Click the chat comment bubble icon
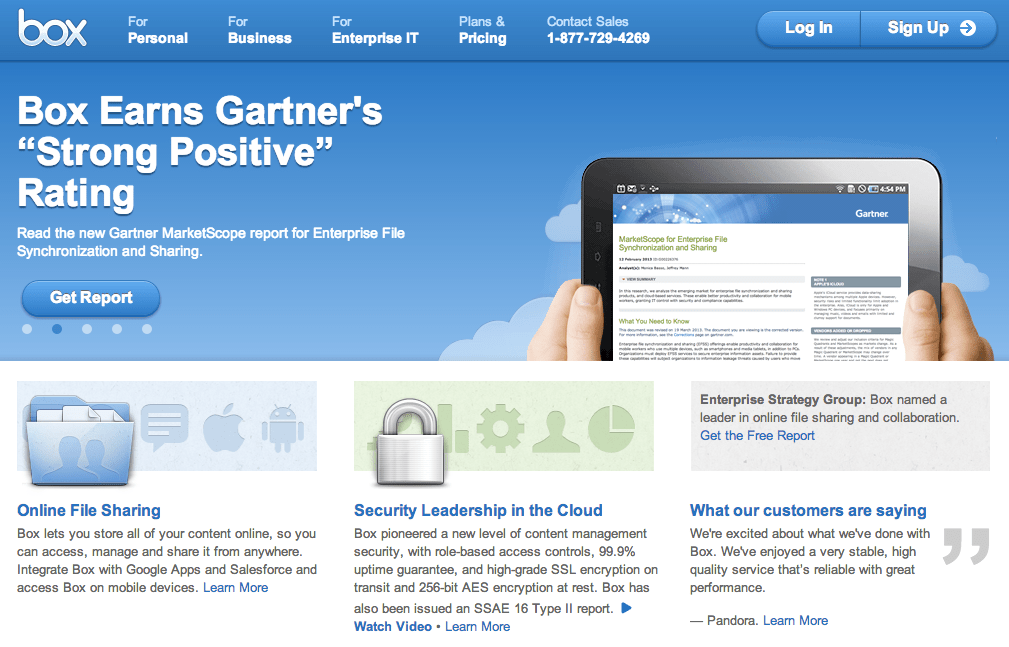The height and width of the screenshot is (647, 1009). coord(165,427)
